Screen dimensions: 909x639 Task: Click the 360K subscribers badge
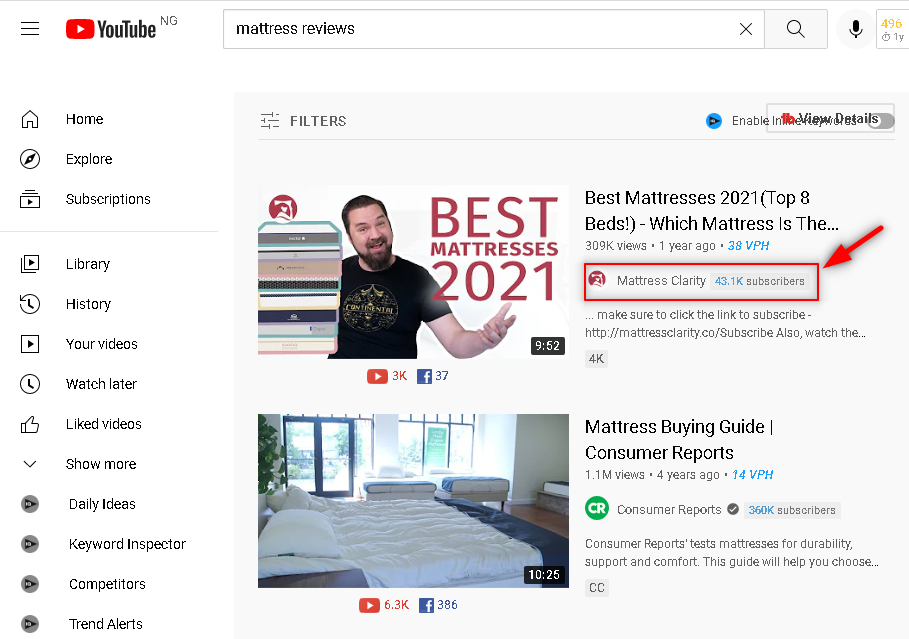[x=792, y=510]
